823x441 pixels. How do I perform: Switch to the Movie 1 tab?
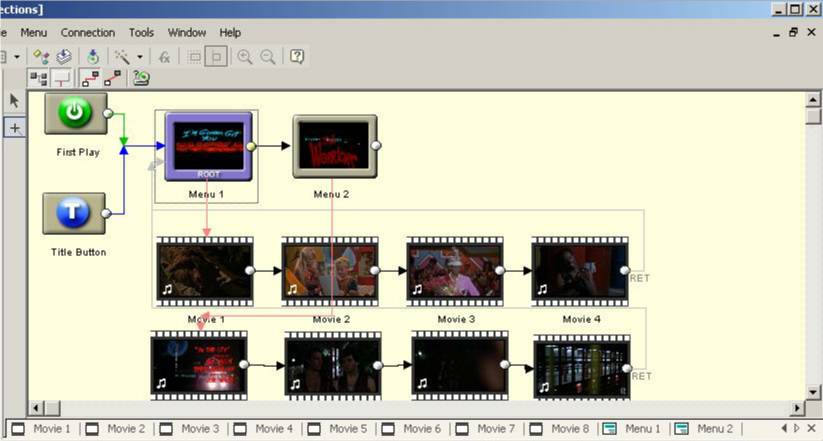click(x=41, y=429)
